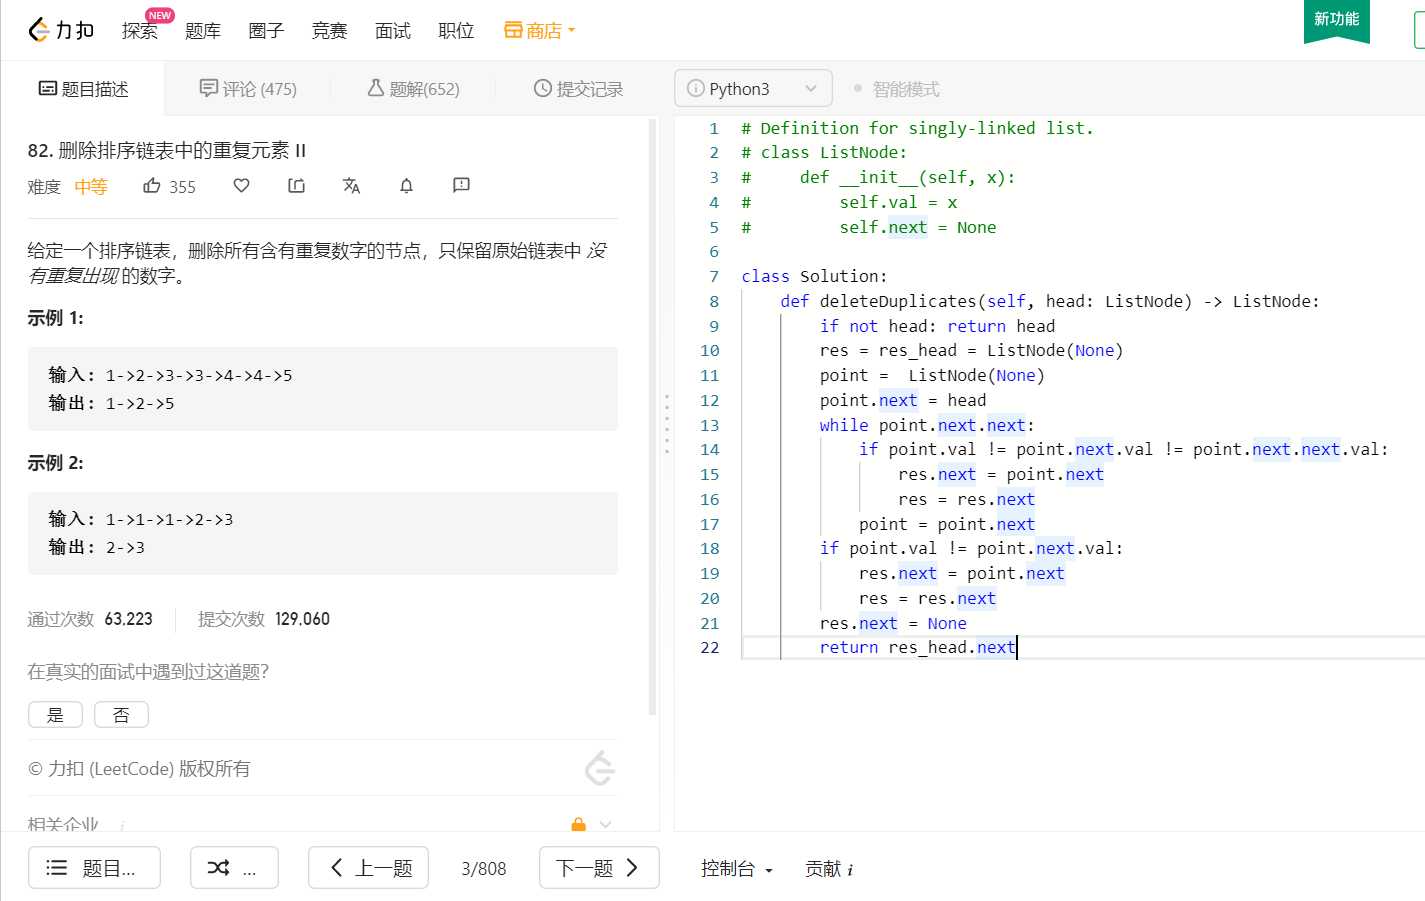Viewport: 1425px width, 901px height.
Task: Expand the 控制台 console panel
Action: click(x=737, y=868)
